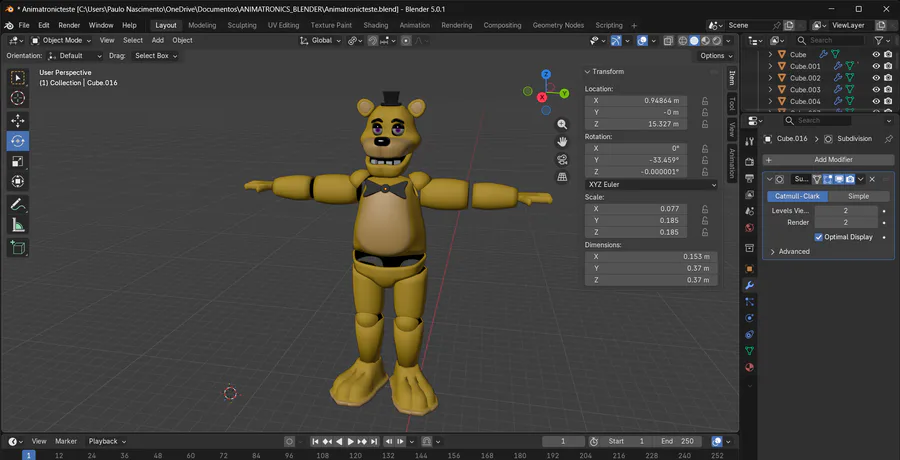The width and height of the screenshot is (900, 460).
Task: Open the Object Constraints properties tab
Action: [749, 334]
